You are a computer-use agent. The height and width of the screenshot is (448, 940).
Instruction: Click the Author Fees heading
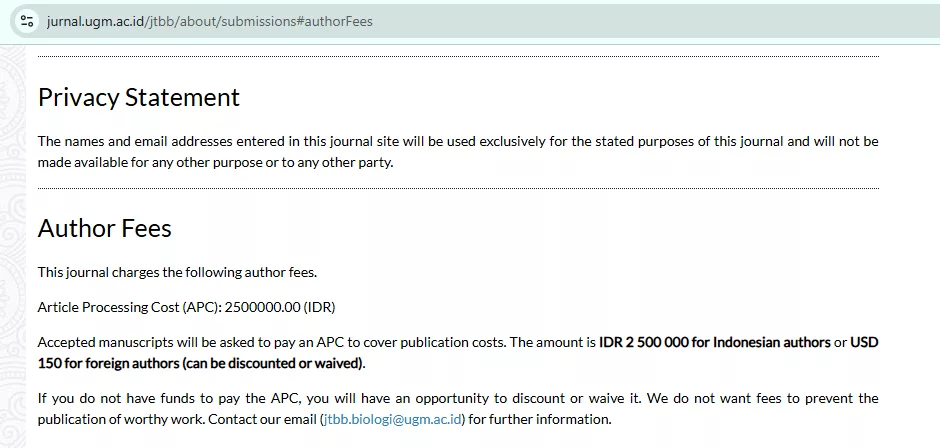point(104,228)
